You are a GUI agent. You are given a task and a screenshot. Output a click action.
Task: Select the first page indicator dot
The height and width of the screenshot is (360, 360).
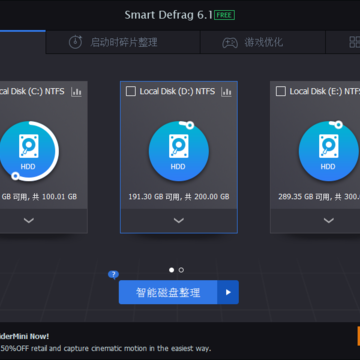tap(172, 270)
